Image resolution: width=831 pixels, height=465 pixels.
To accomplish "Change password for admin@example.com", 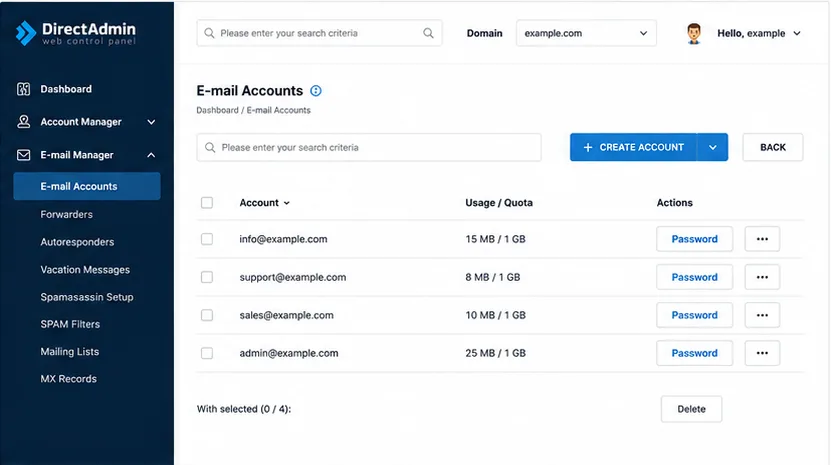I will coord(694,353).
